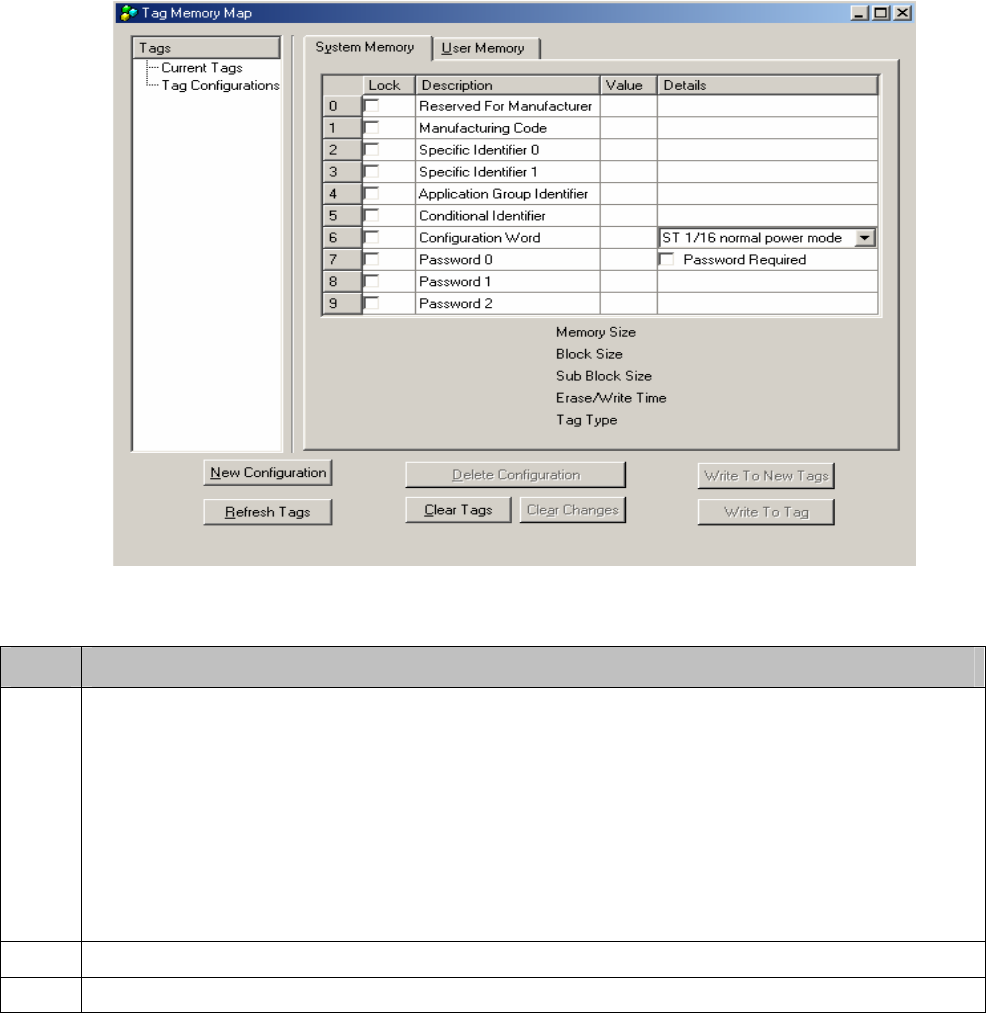Click the Erase/Write Time label

click(611, 398)
